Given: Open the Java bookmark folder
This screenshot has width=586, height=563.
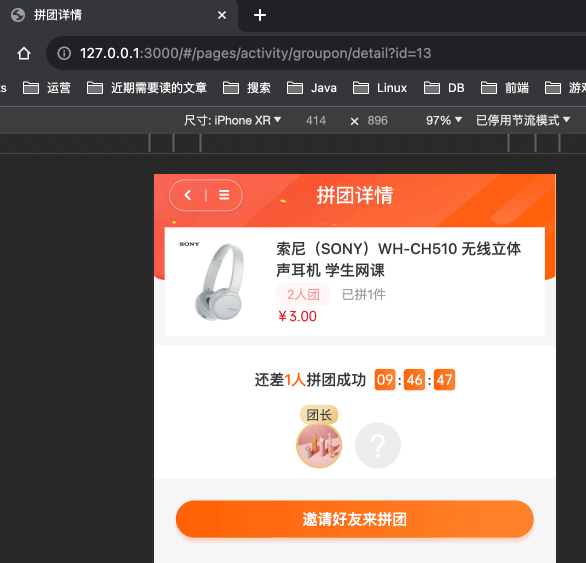Looking at the screenshot, I should [312, 88].
